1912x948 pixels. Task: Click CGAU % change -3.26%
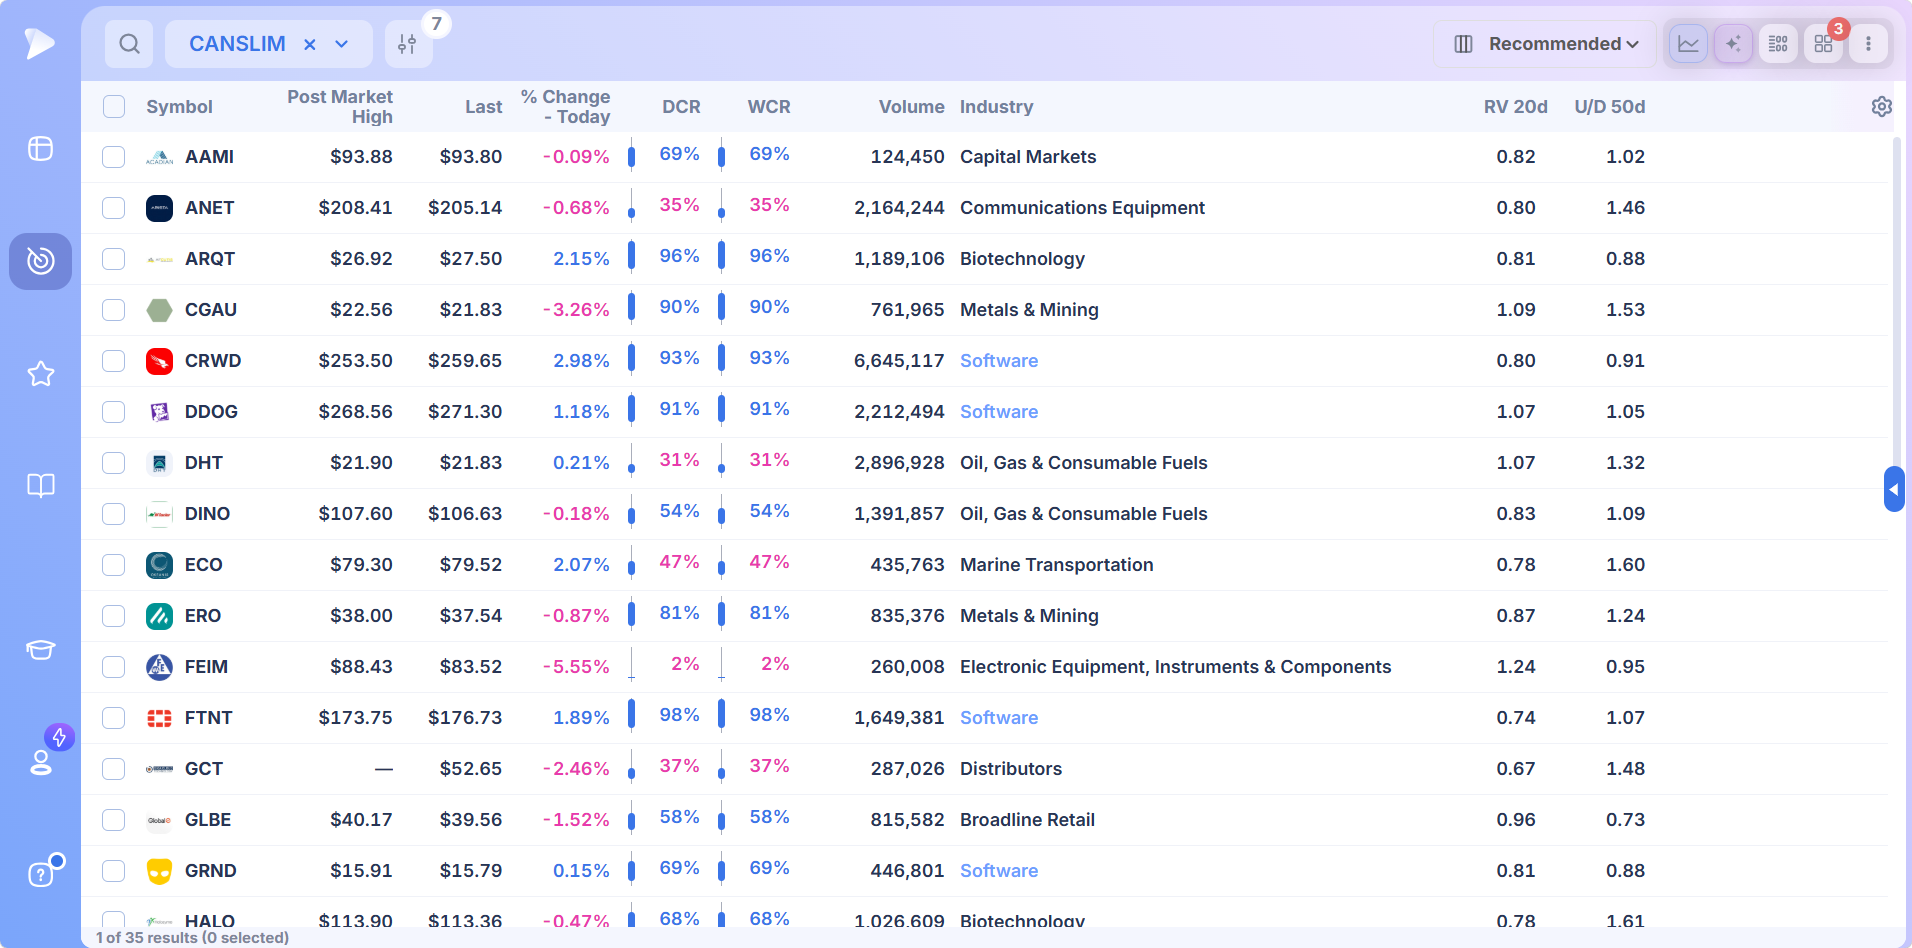coord(576,310)
